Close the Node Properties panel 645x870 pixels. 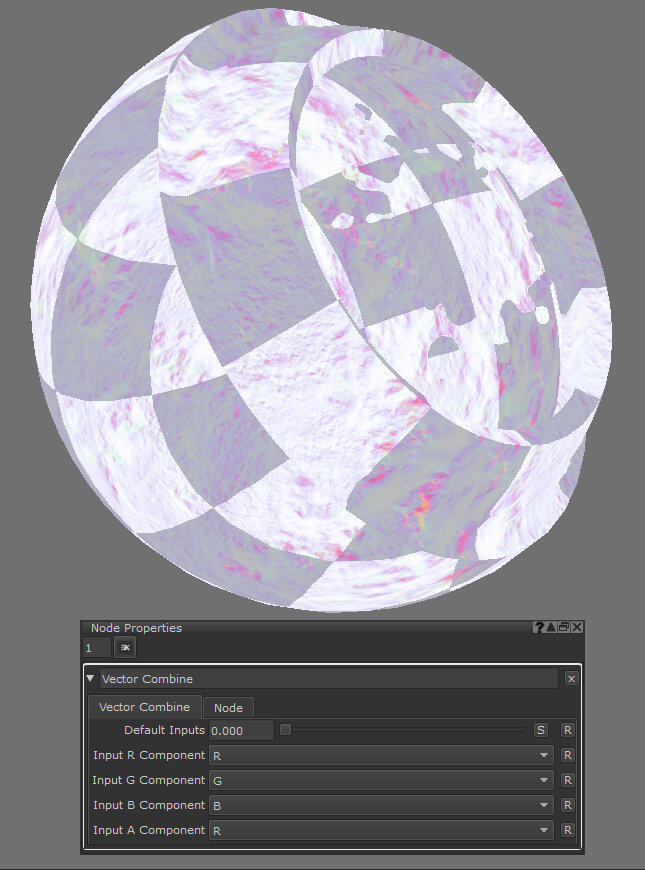coord(577,628)
